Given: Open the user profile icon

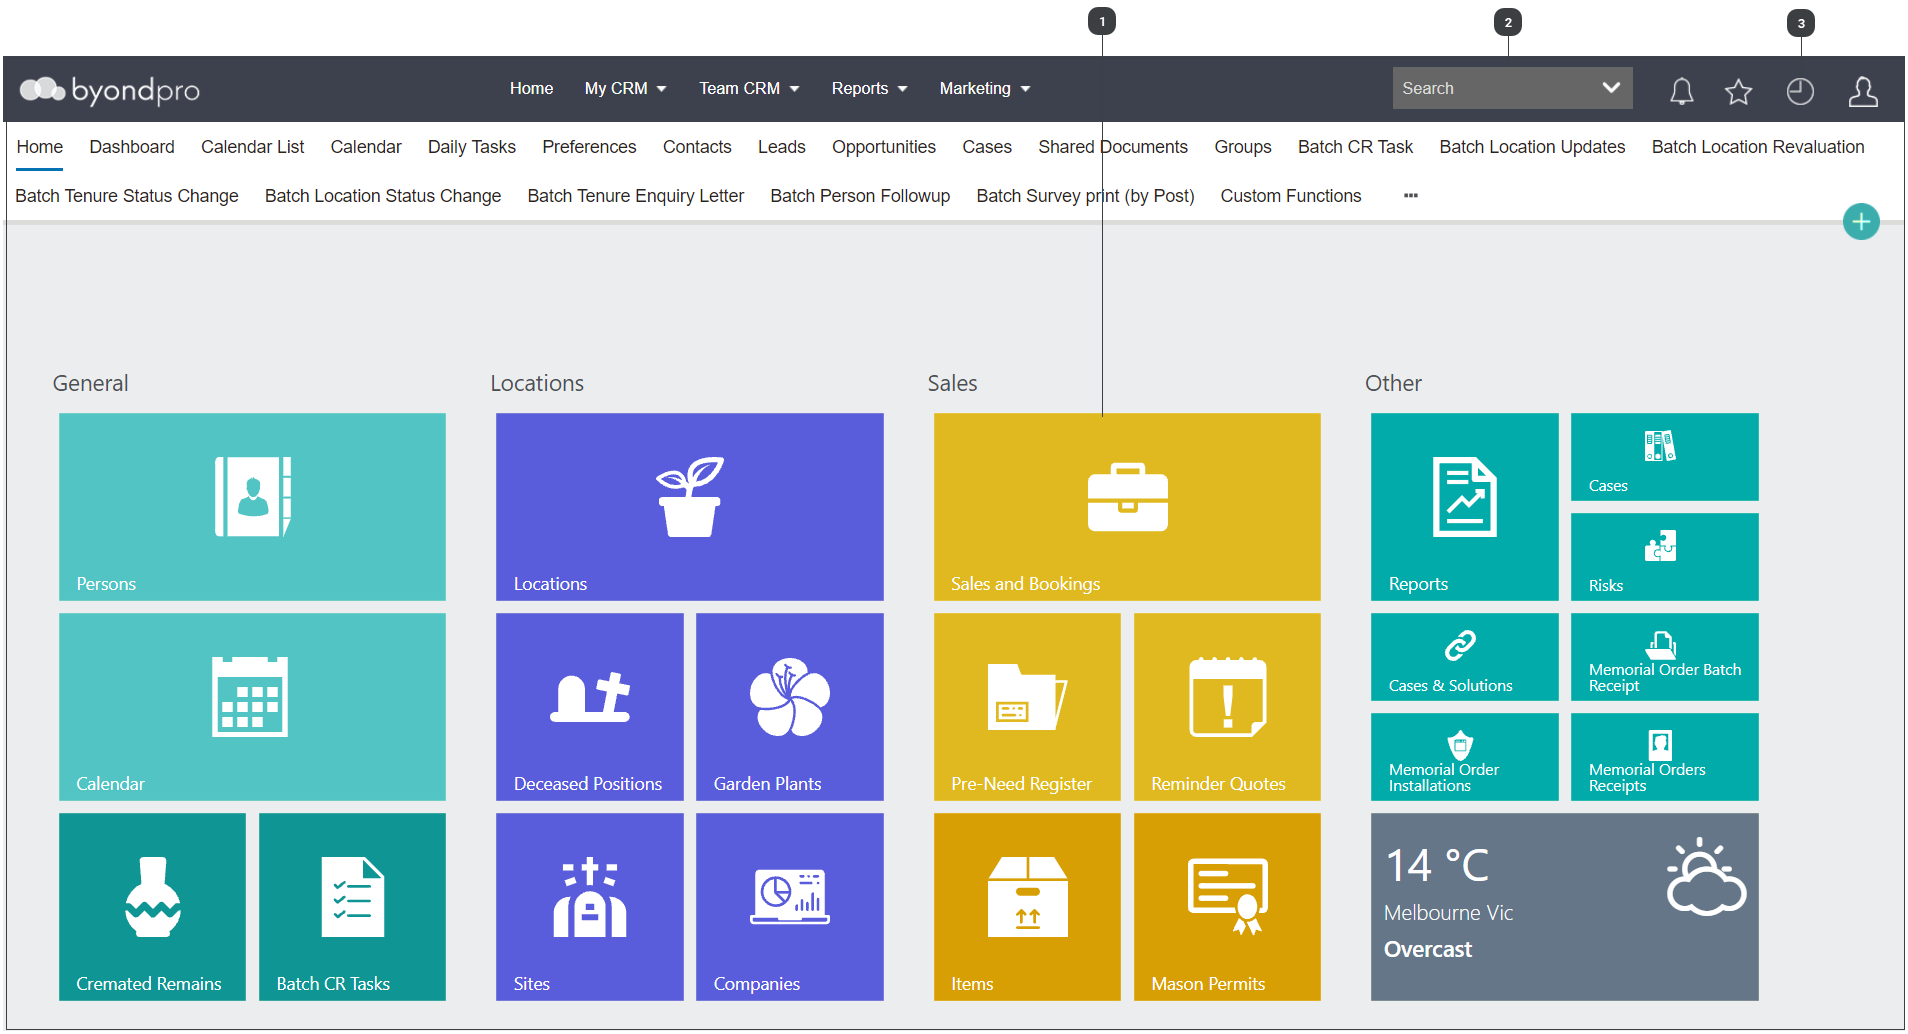Looking at the screenshot, I should tap(1862, 91).
